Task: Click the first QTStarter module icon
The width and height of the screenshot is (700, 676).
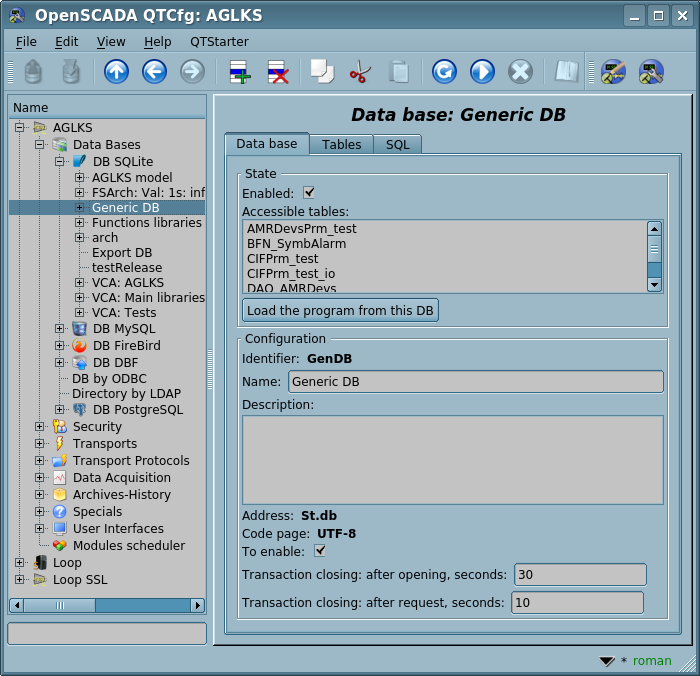Action: 613,71
